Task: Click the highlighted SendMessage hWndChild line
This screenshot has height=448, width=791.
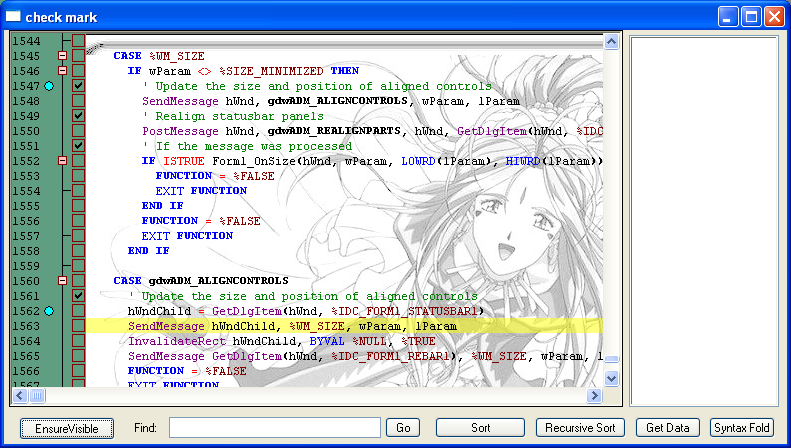Action: point(345,326)
